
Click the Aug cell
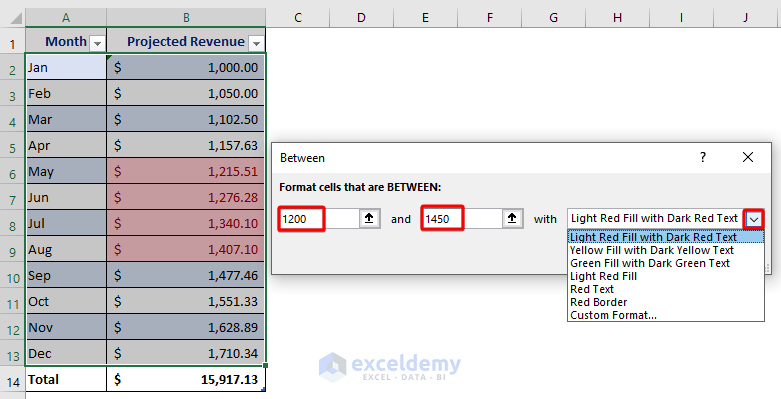point(66,249)
